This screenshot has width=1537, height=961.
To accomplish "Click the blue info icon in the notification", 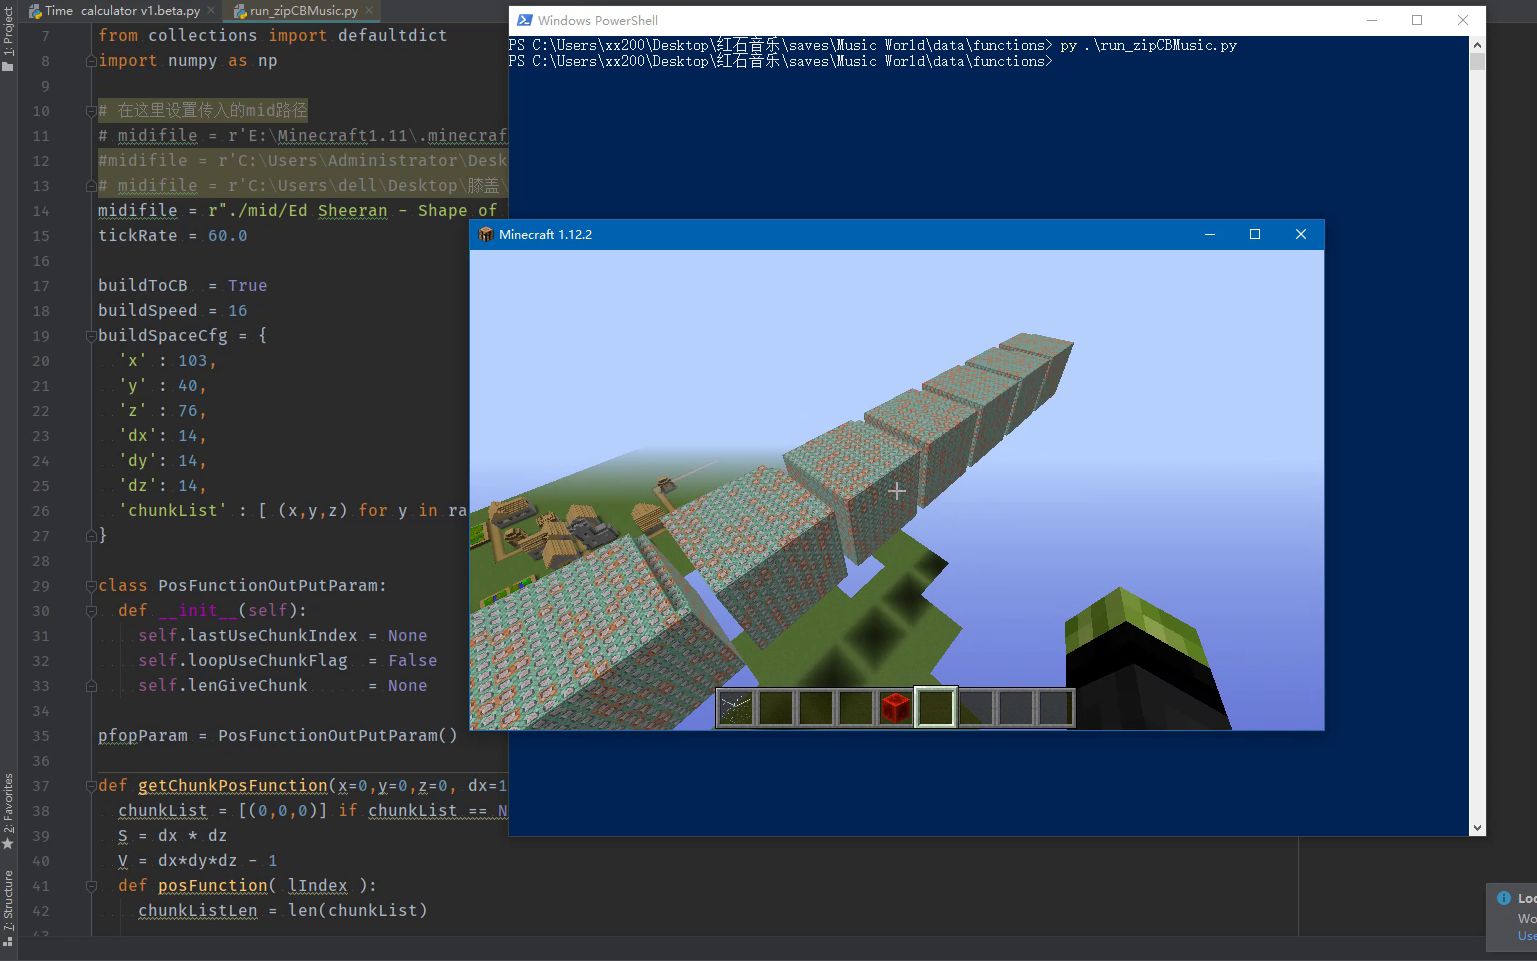I will (1503, 898).
